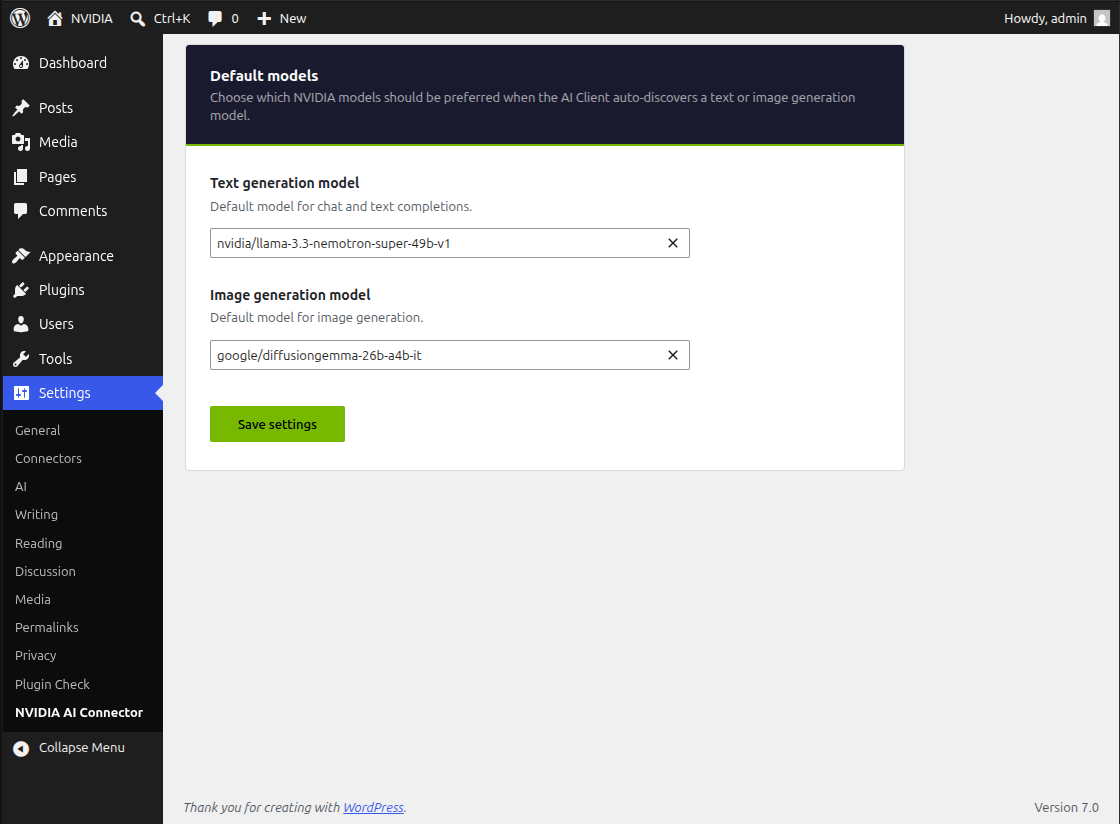Click the Tools wrench icon
Image resolution: width=1120 pixels, height=824 pixels.
[x=21, y=358]
